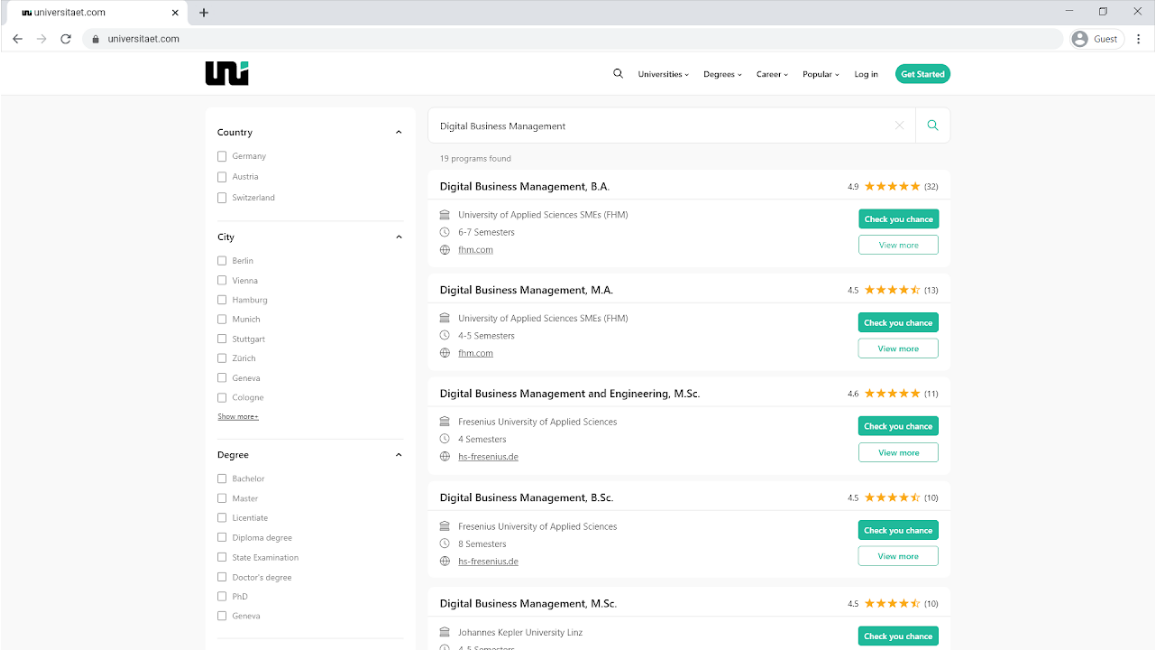This screenshot has width=1156, height=650.
Task: Open the browser three-dot menu
Action: [x=1138, y=39]
